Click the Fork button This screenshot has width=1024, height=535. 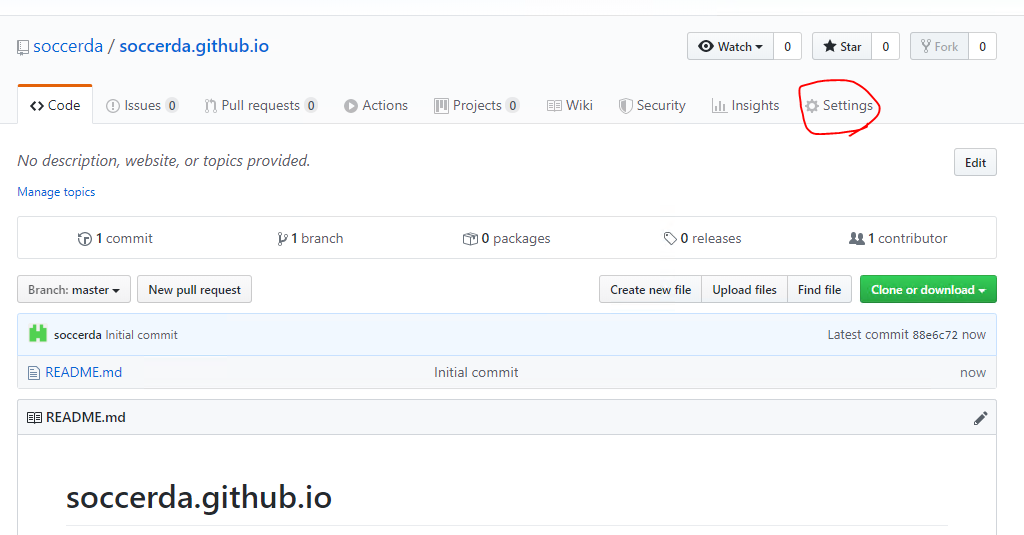(939, 46)
